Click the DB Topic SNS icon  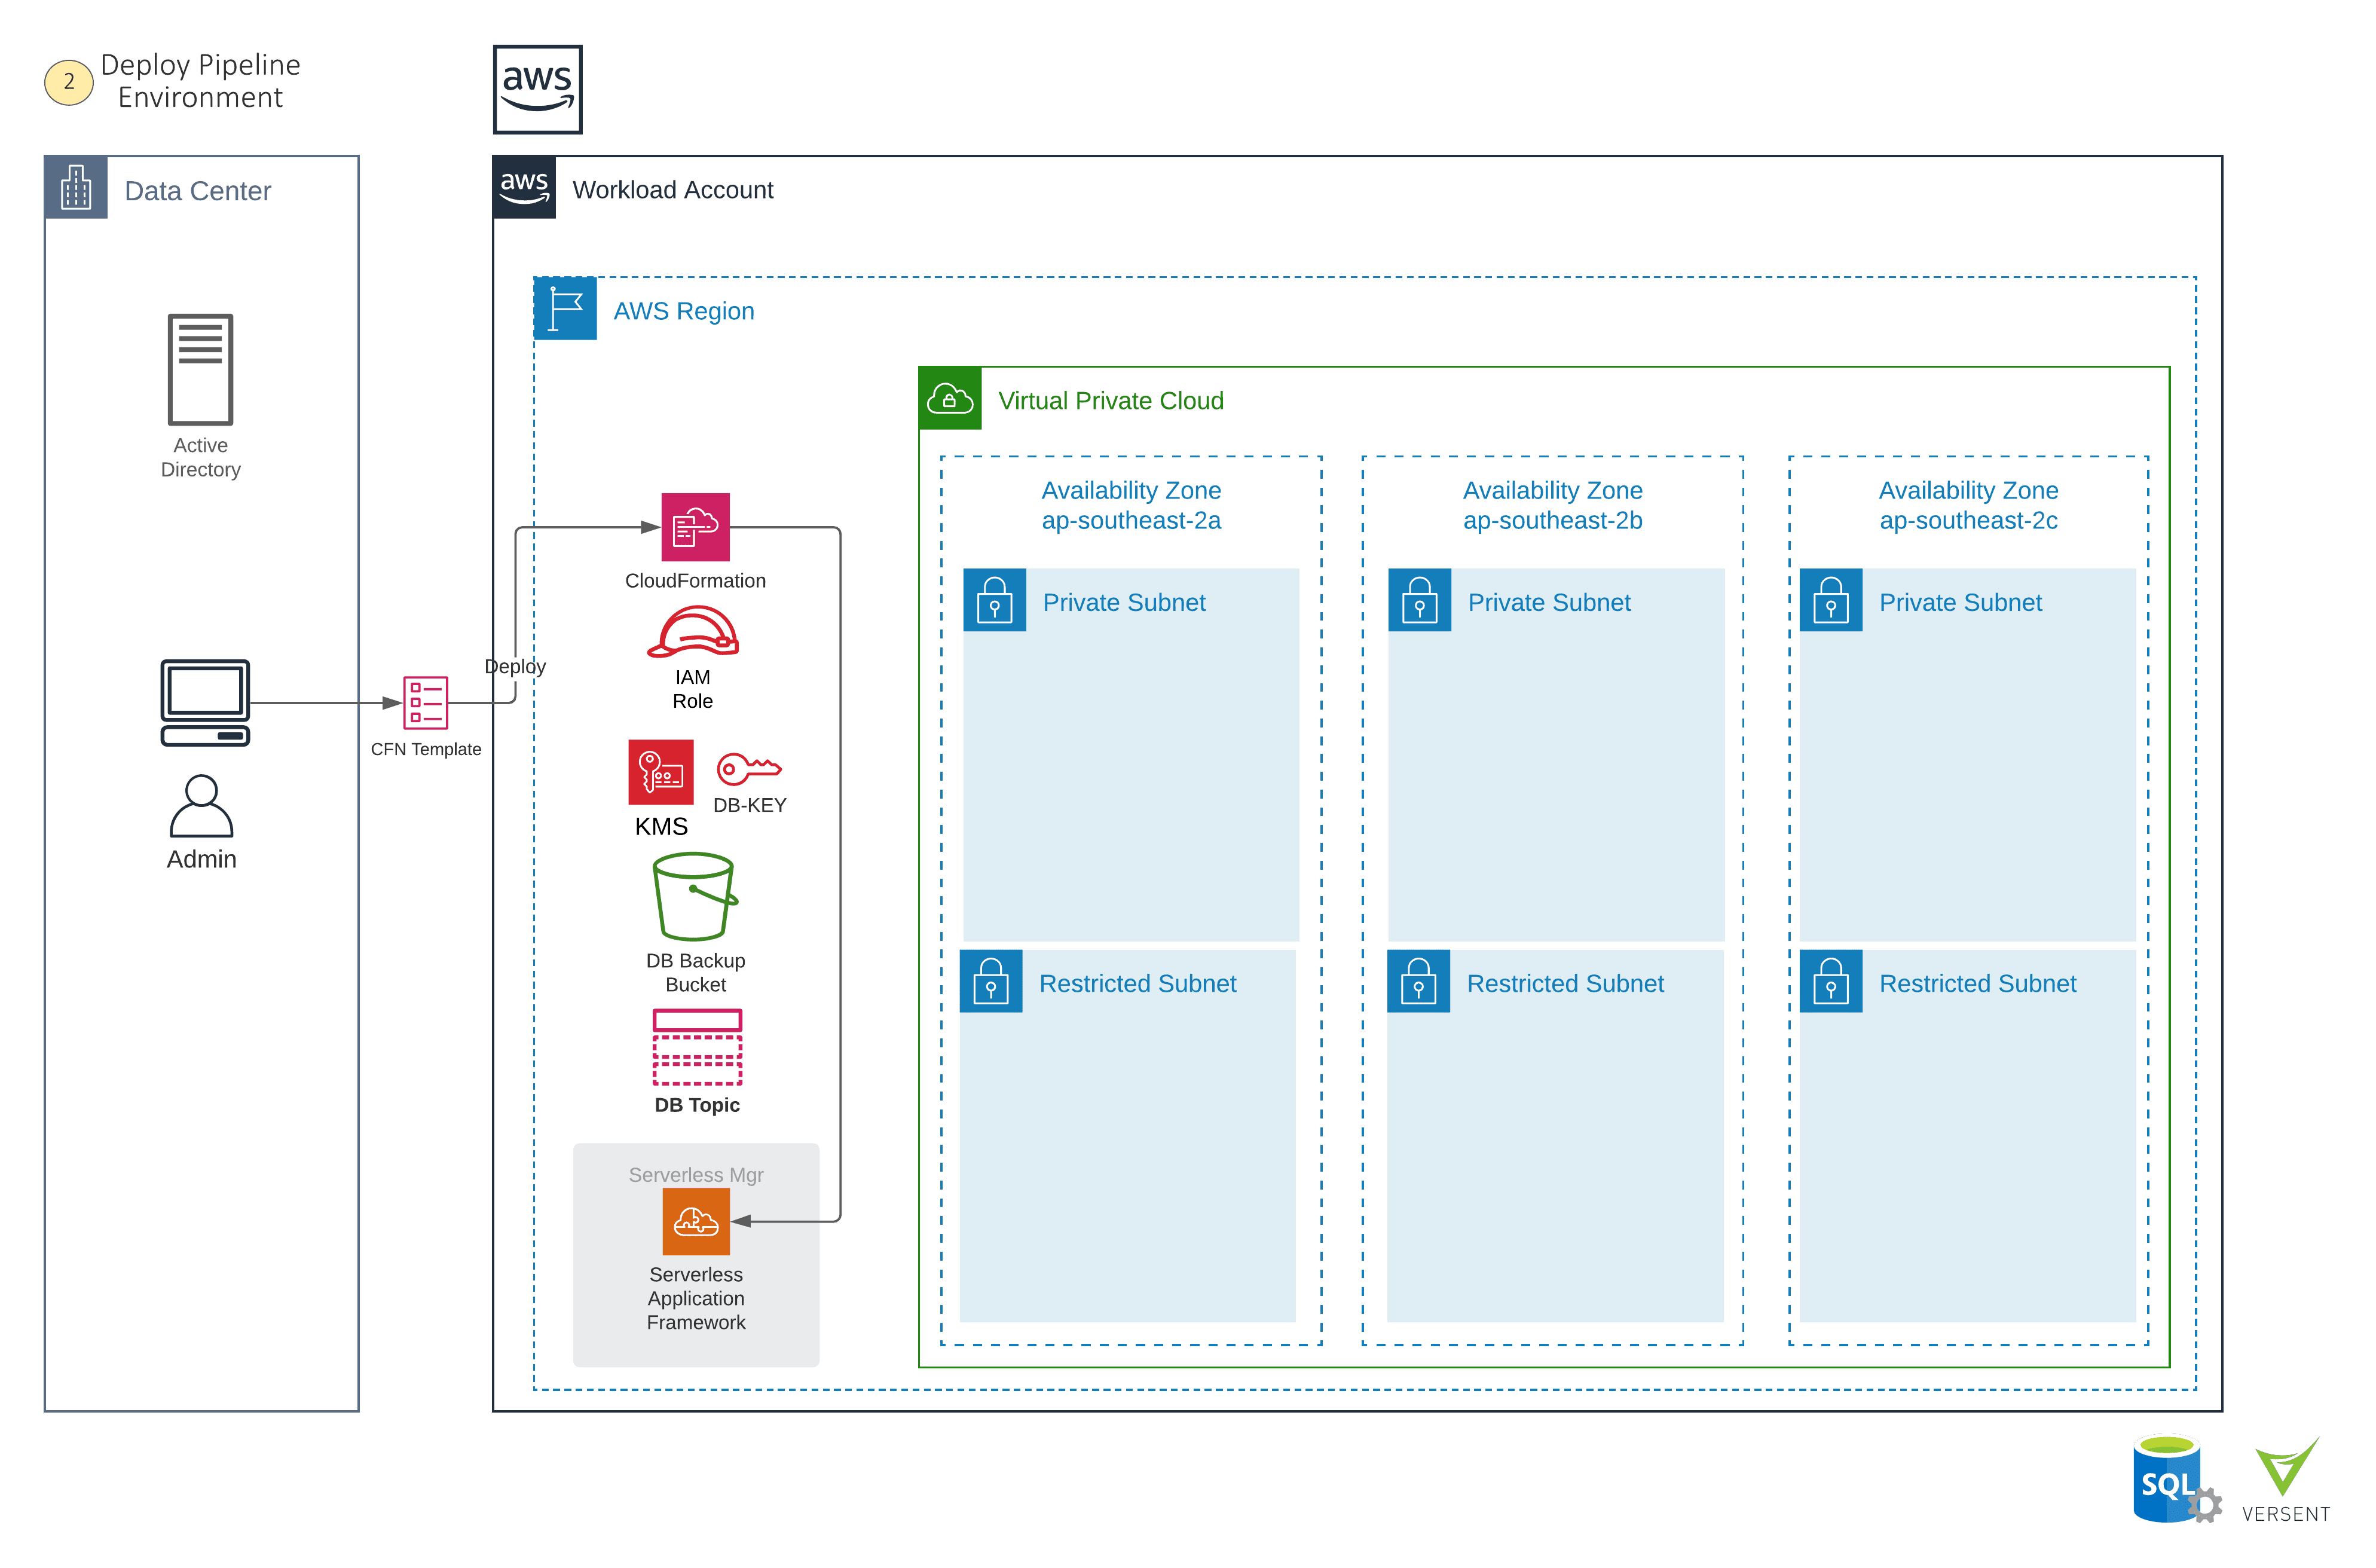click(697, 1047)
